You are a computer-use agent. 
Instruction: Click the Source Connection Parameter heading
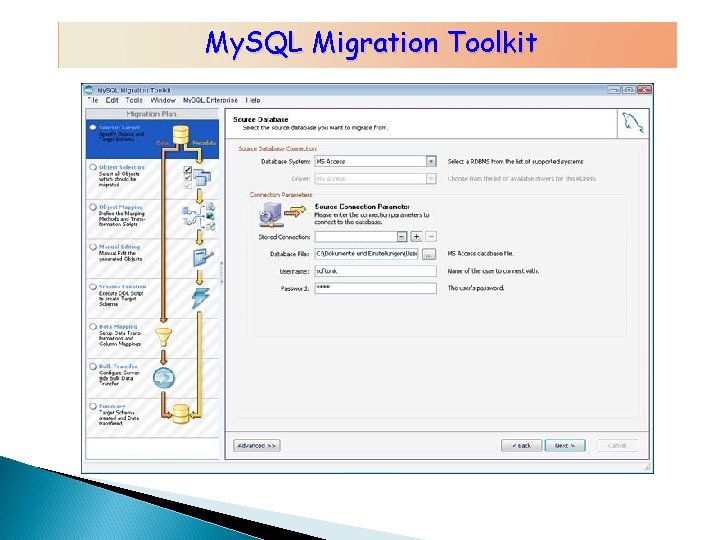click(362, 207)
